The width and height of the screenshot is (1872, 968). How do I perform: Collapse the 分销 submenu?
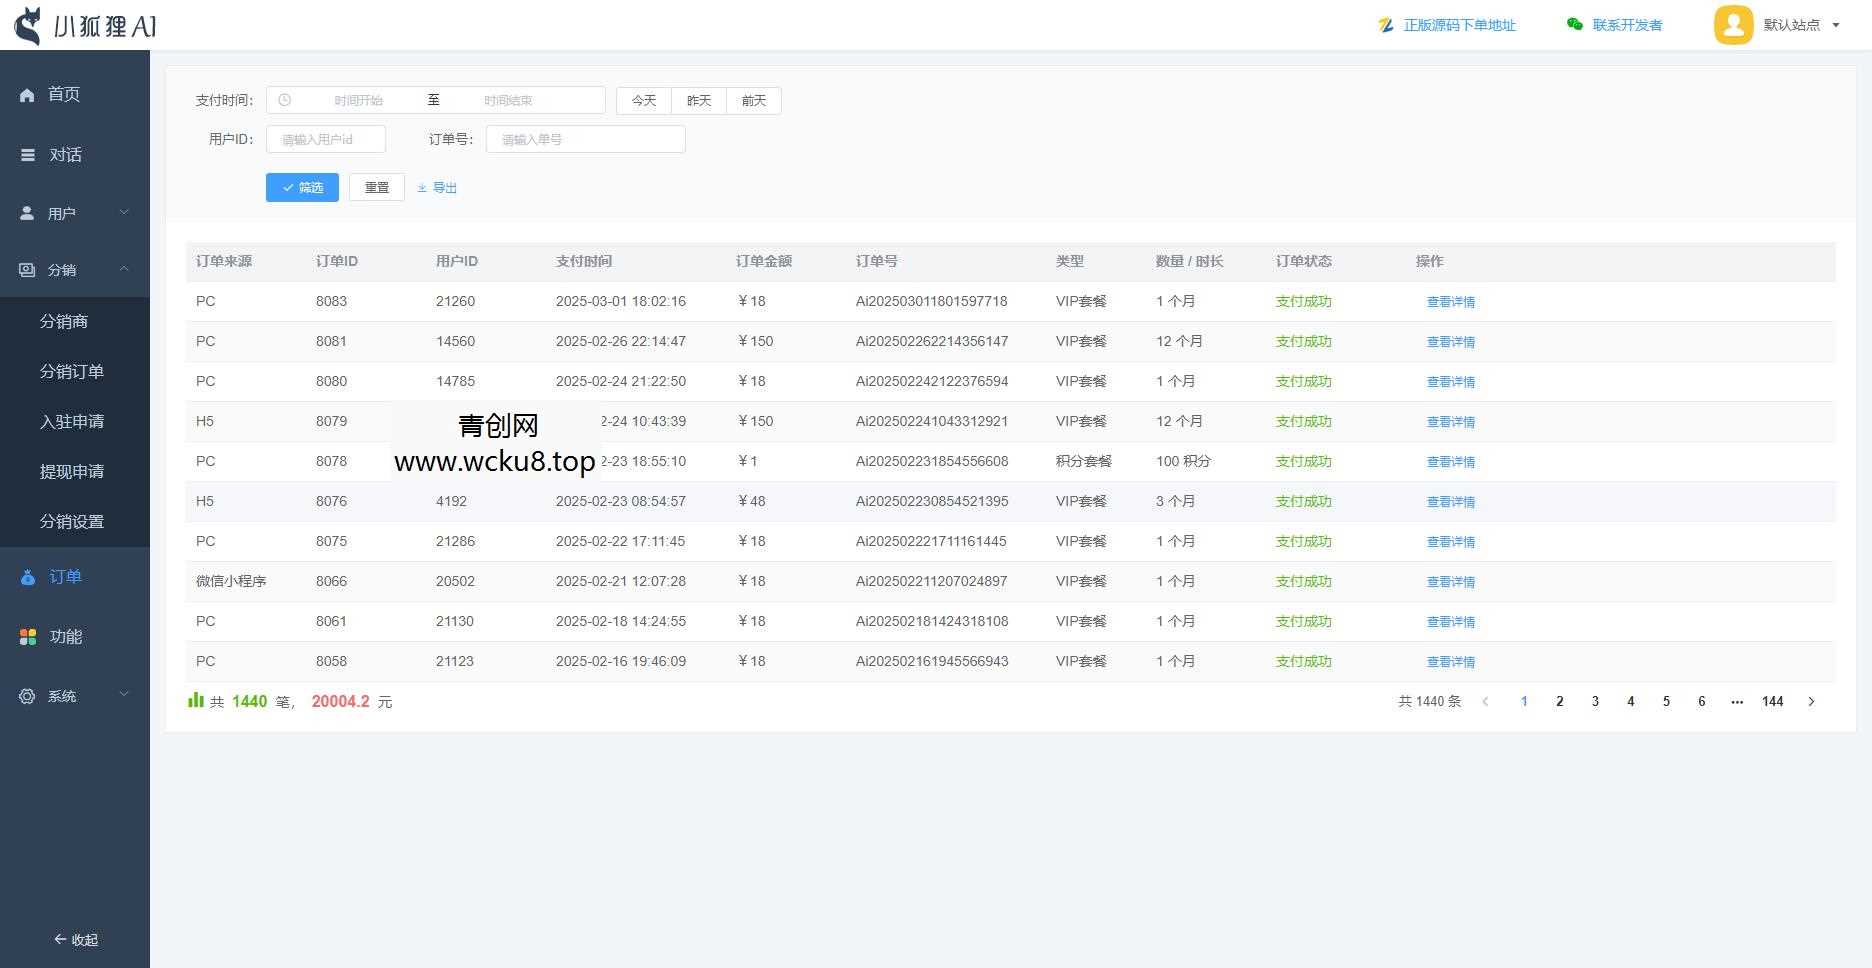pyautogui.click(x=124, y=269)
